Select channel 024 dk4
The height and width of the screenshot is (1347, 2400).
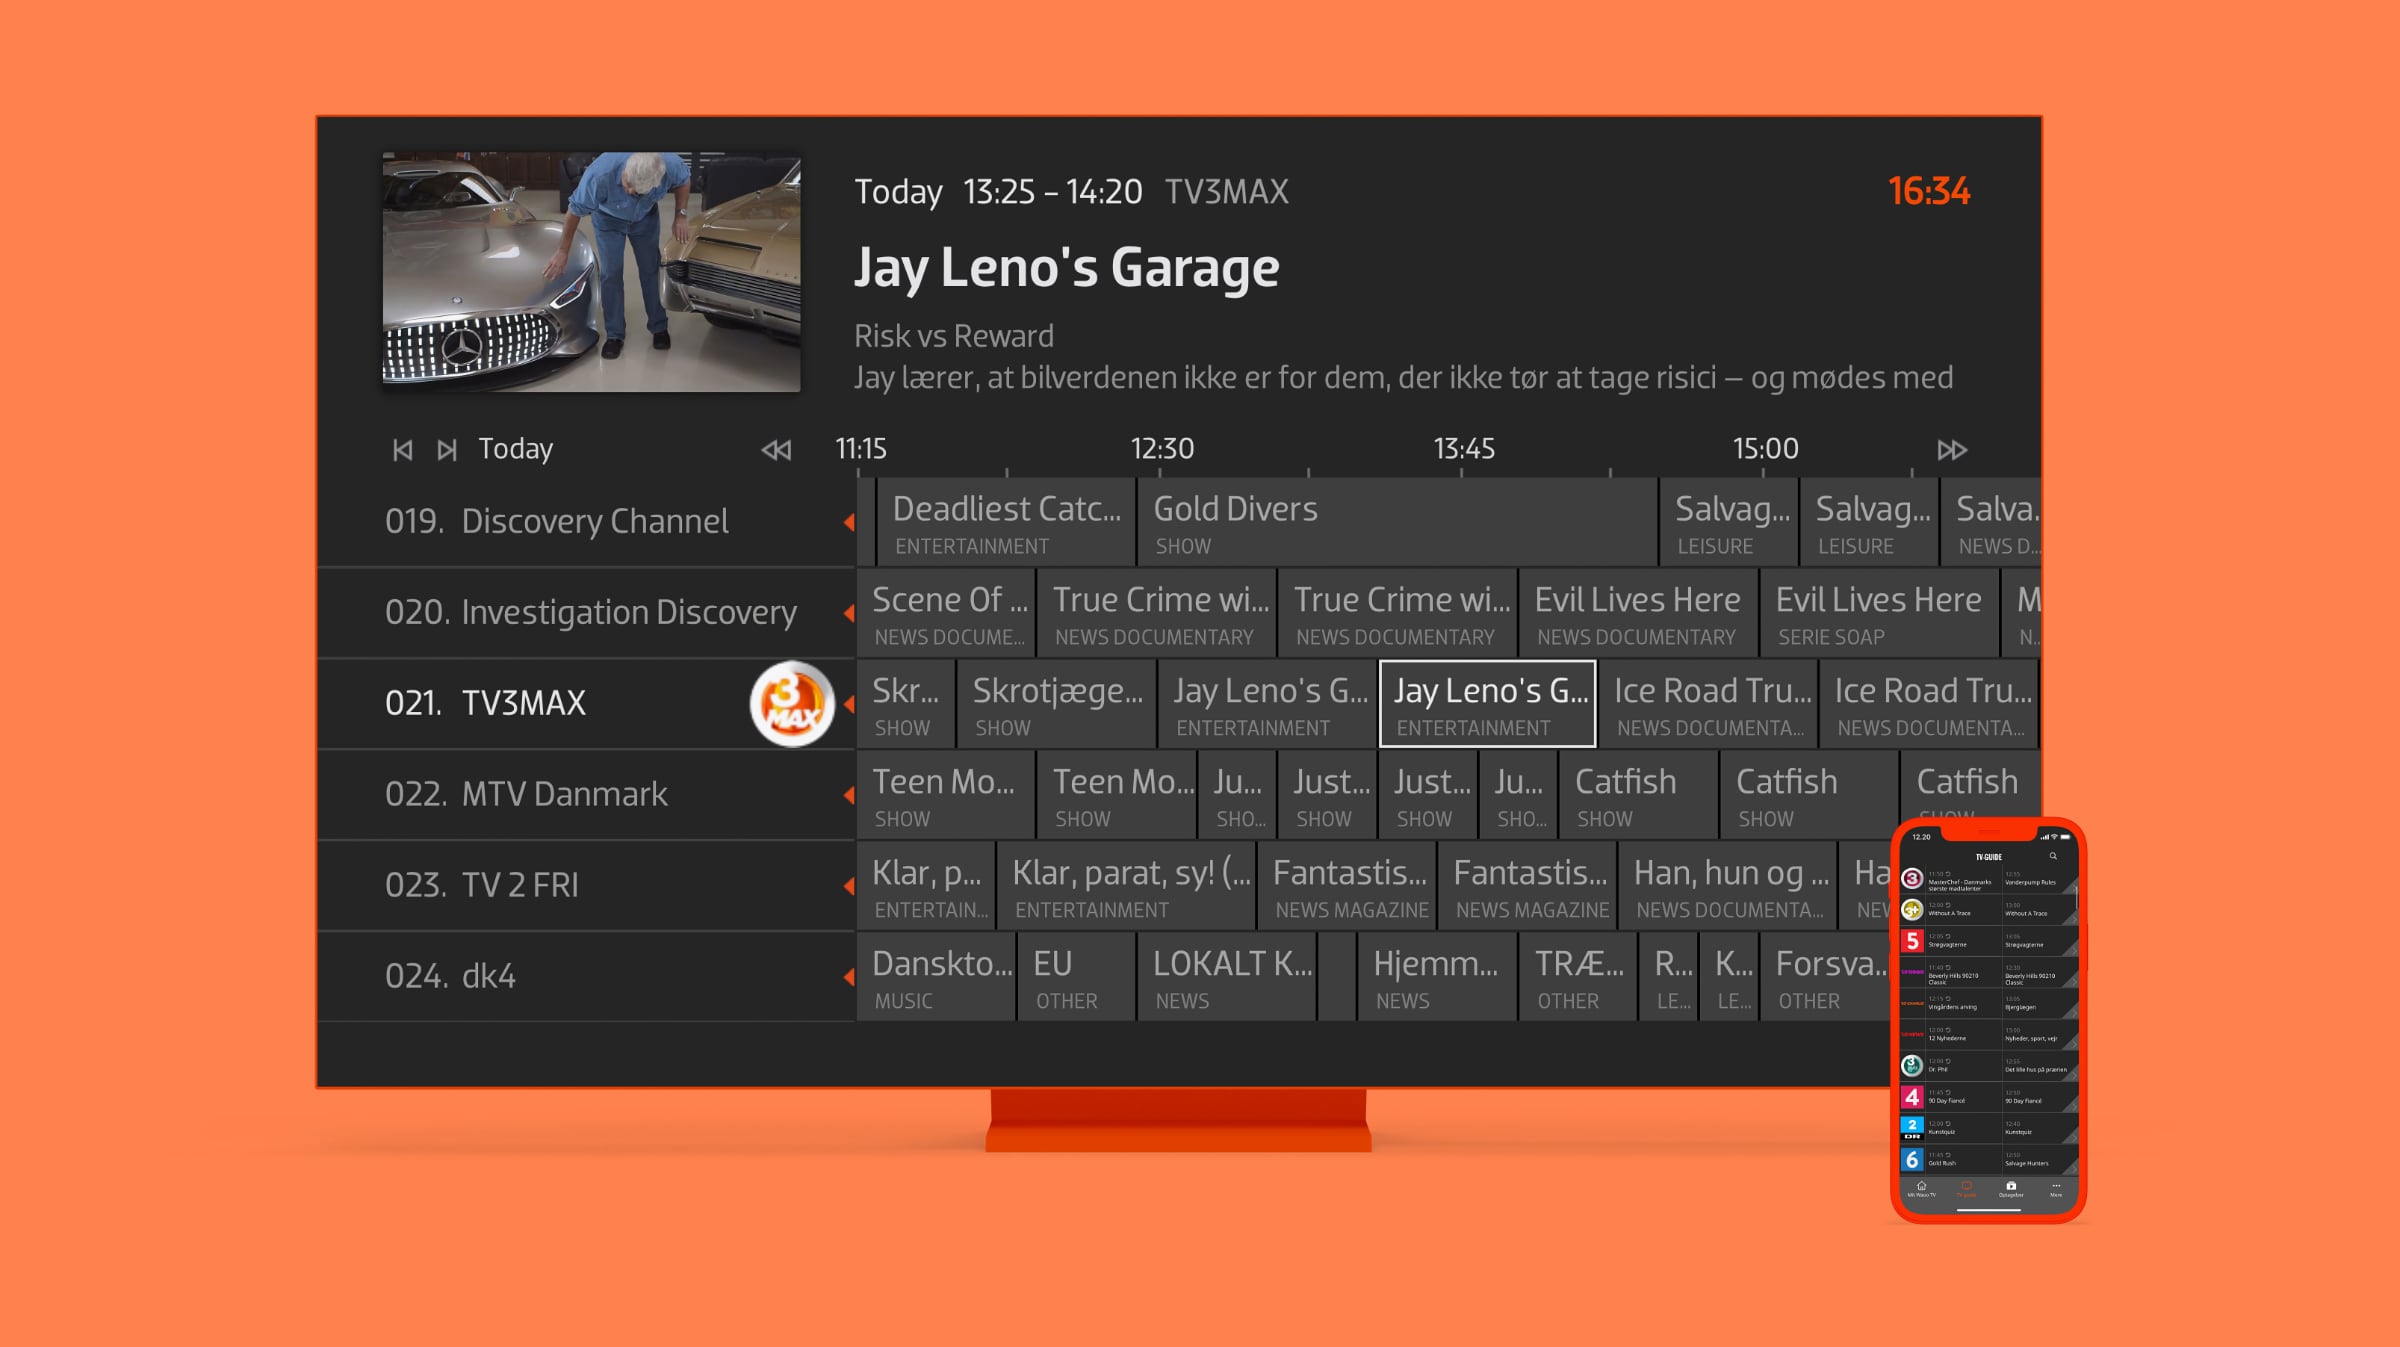click(586, 977)
